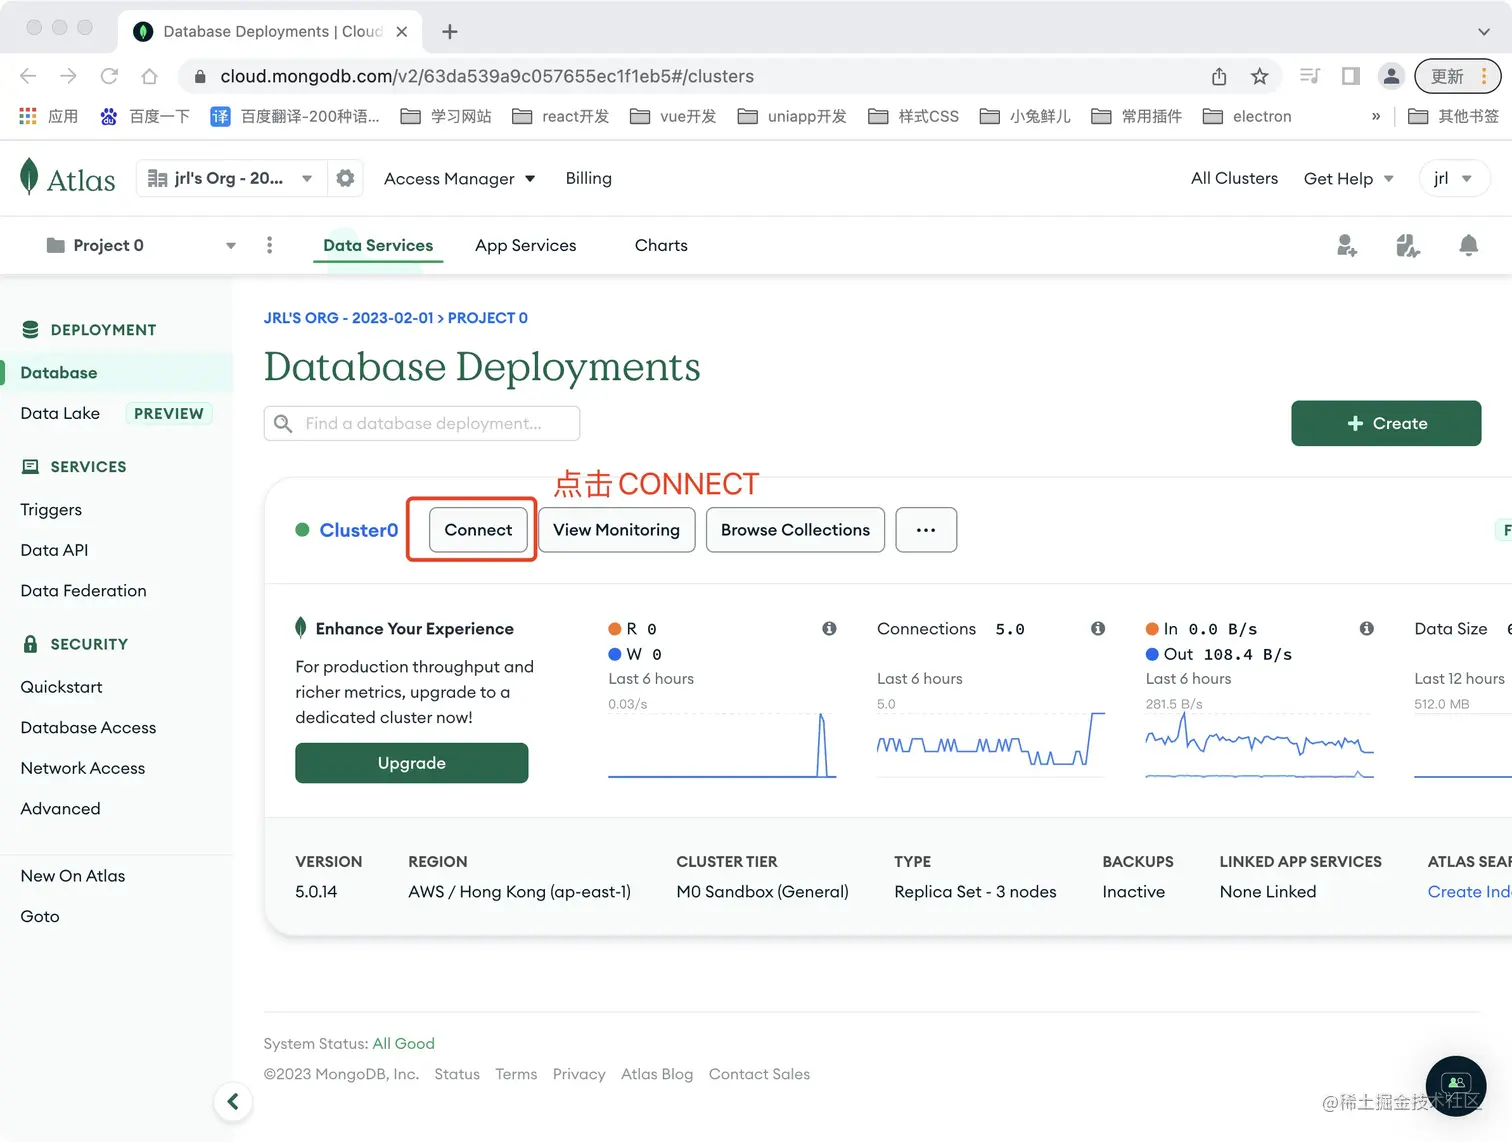Collapse sidebar with the chevron button

tap(233, 1102)
